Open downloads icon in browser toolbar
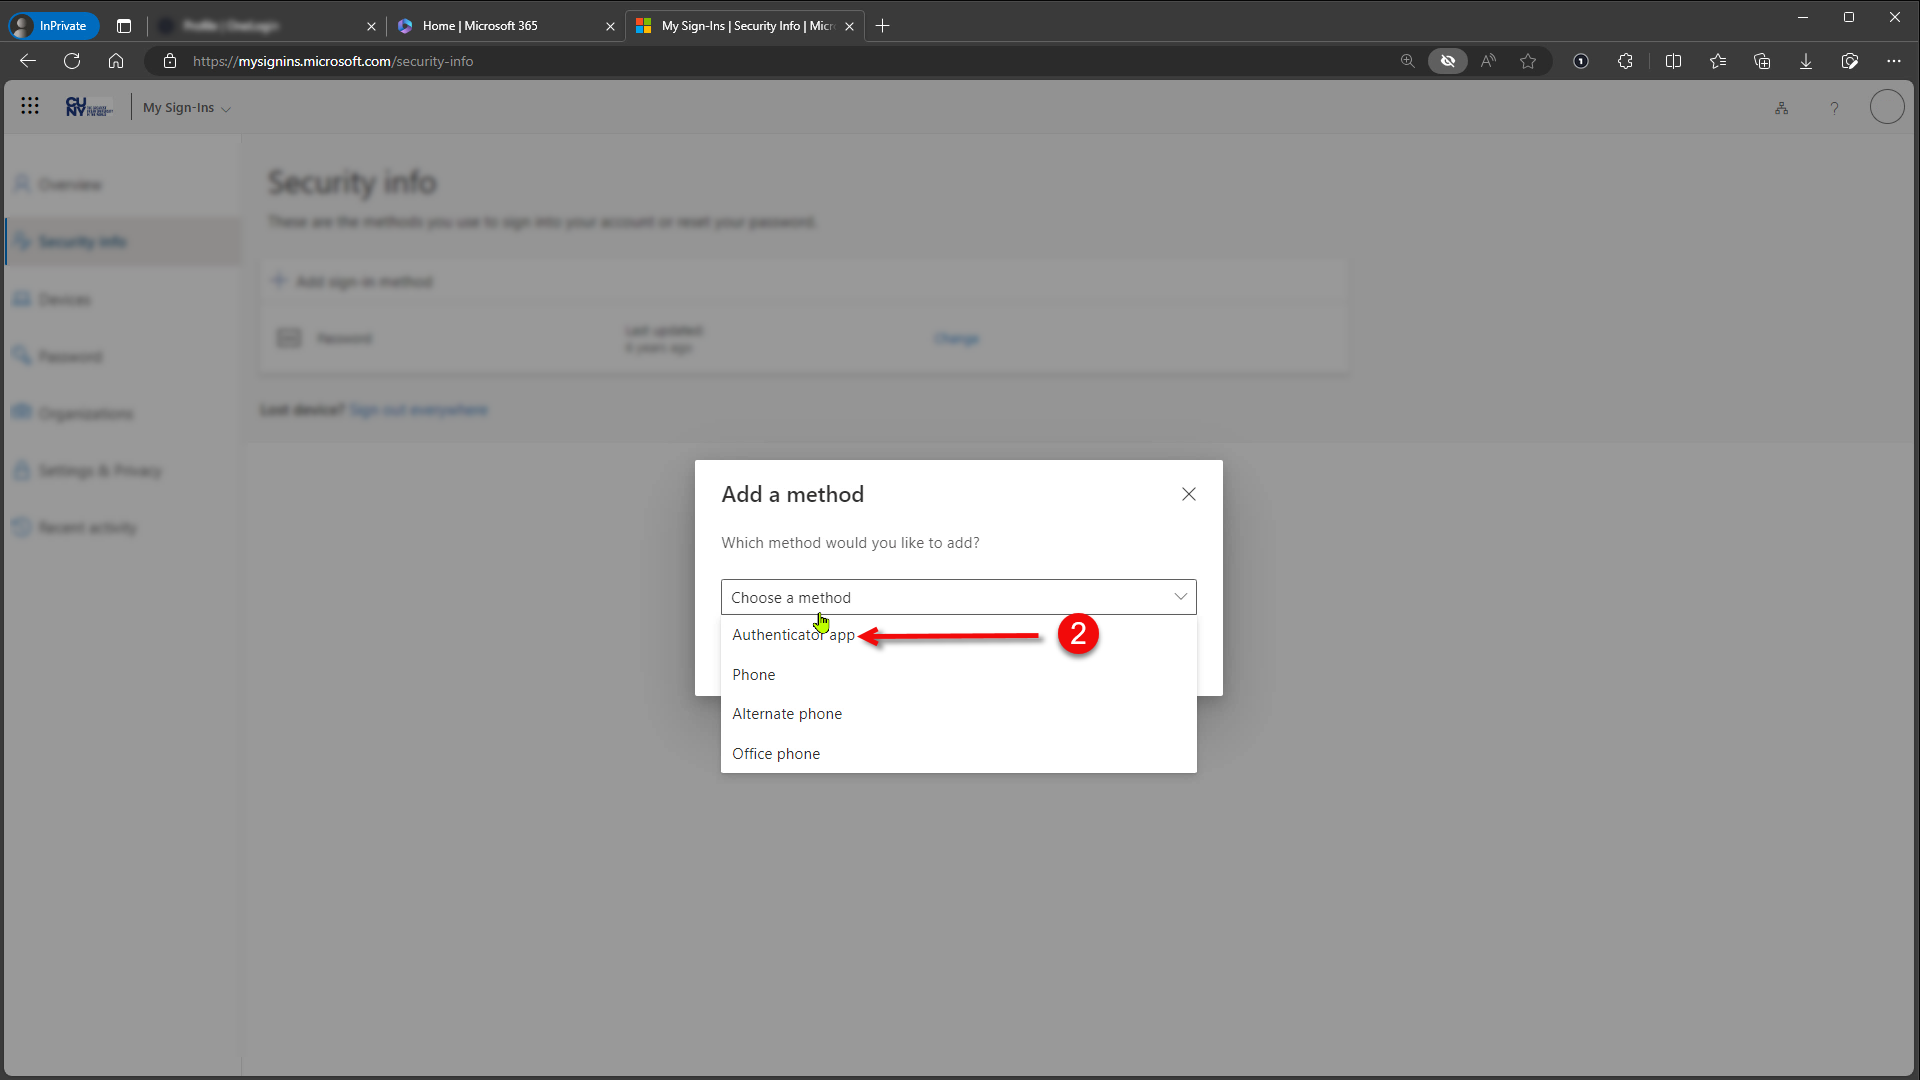This screenshot has width=1920, height=1080. point(1806,61)
